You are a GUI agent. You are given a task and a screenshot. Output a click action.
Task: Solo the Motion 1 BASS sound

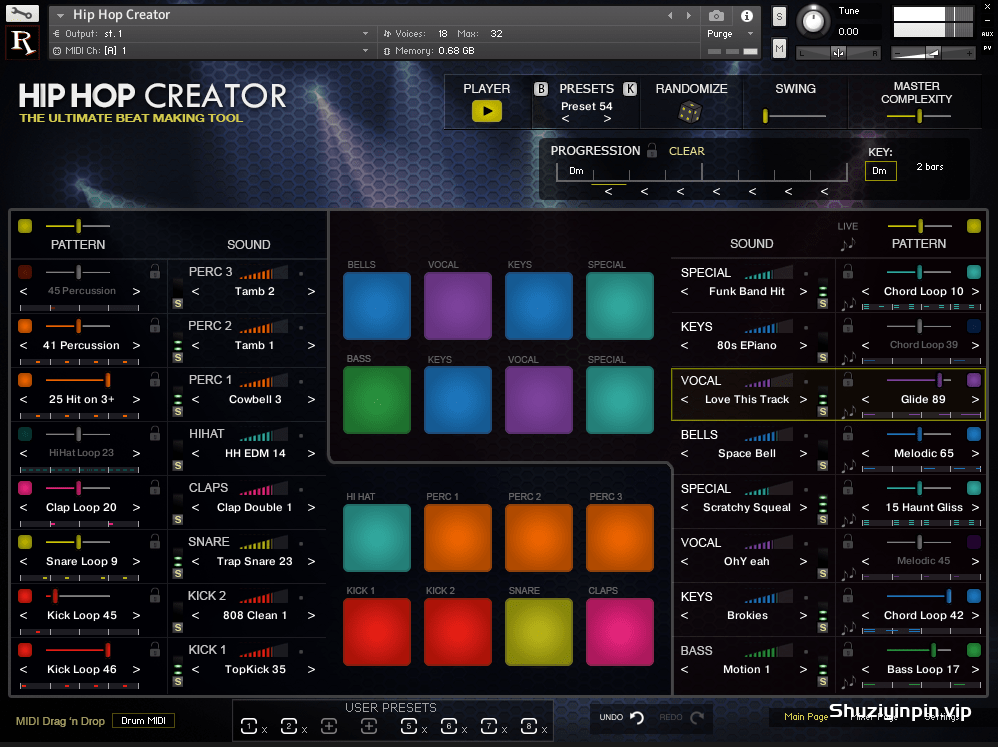pos(822,681)
